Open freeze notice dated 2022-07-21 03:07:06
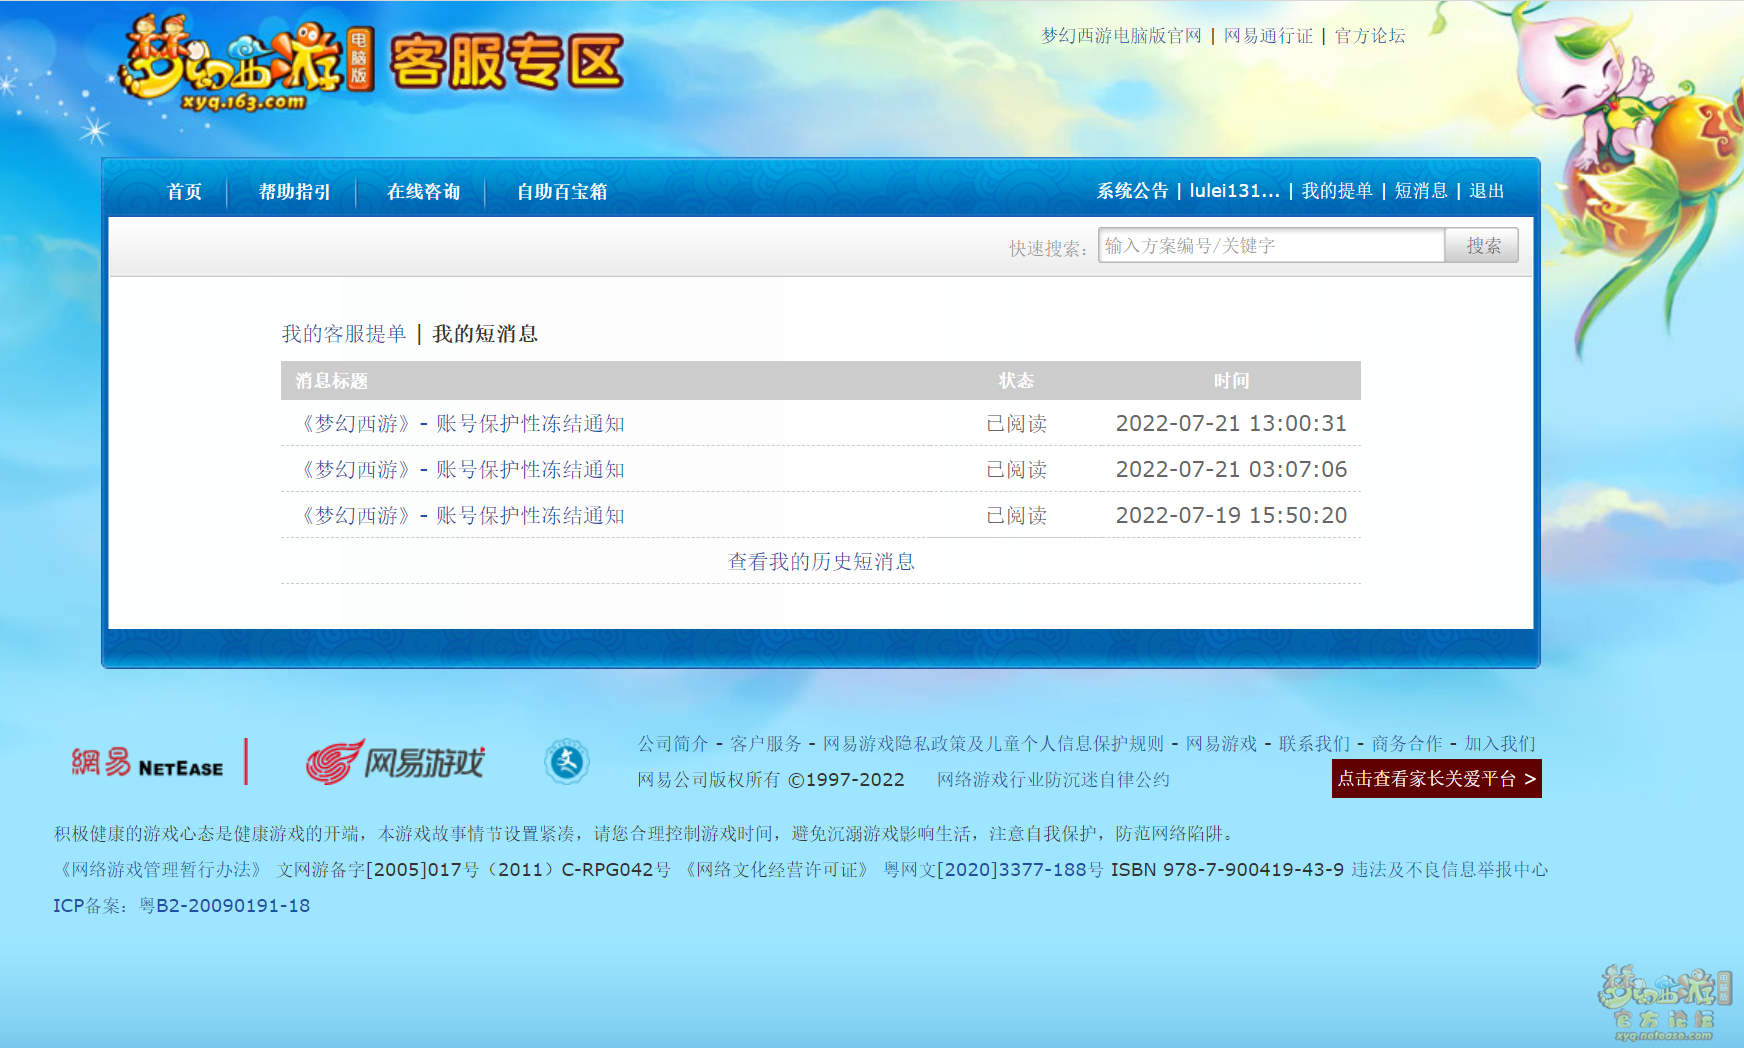The image size is (1744, 1048). (463, 469)
